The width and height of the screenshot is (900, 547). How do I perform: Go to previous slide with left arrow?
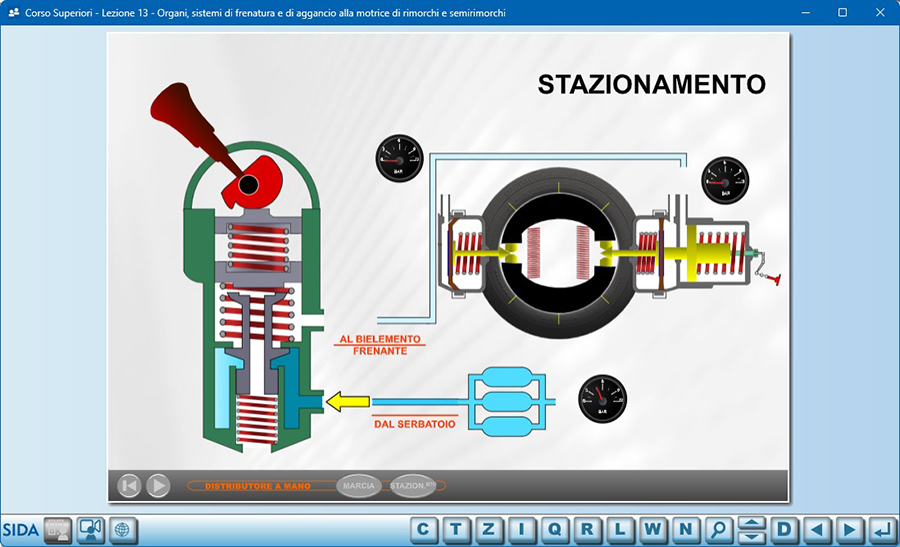(x=817, y=529)
